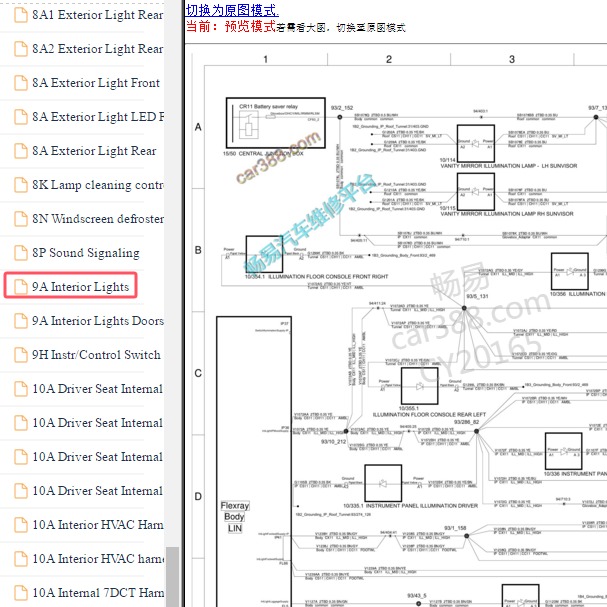Click the Flexray Body LIN module block

[254, 461]
